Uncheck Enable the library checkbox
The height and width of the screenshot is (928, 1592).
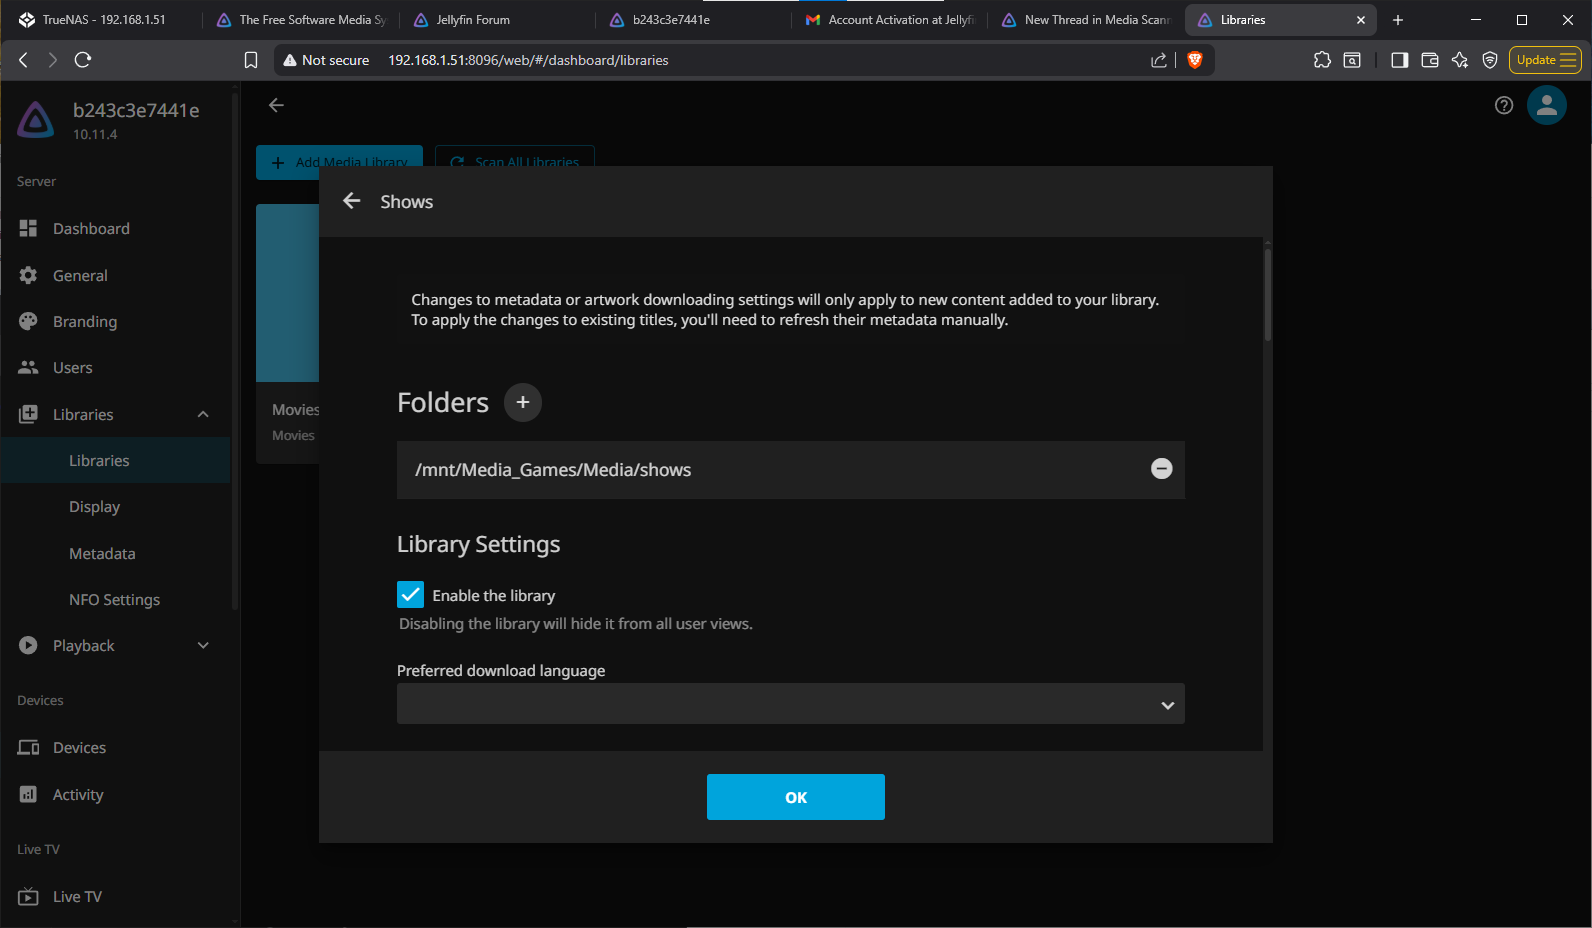(x=410, y=595)
